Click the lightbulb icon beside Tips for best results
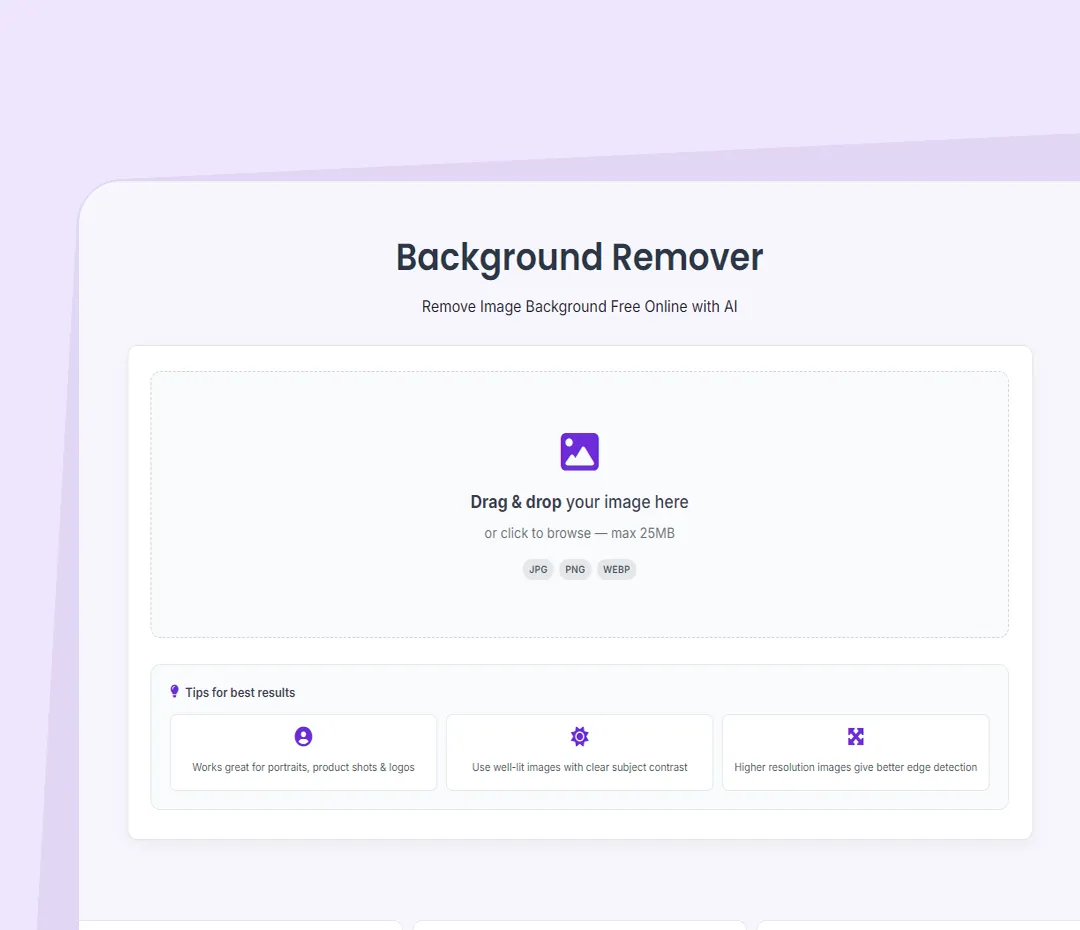1080x930 pixels. pos(175,691)
